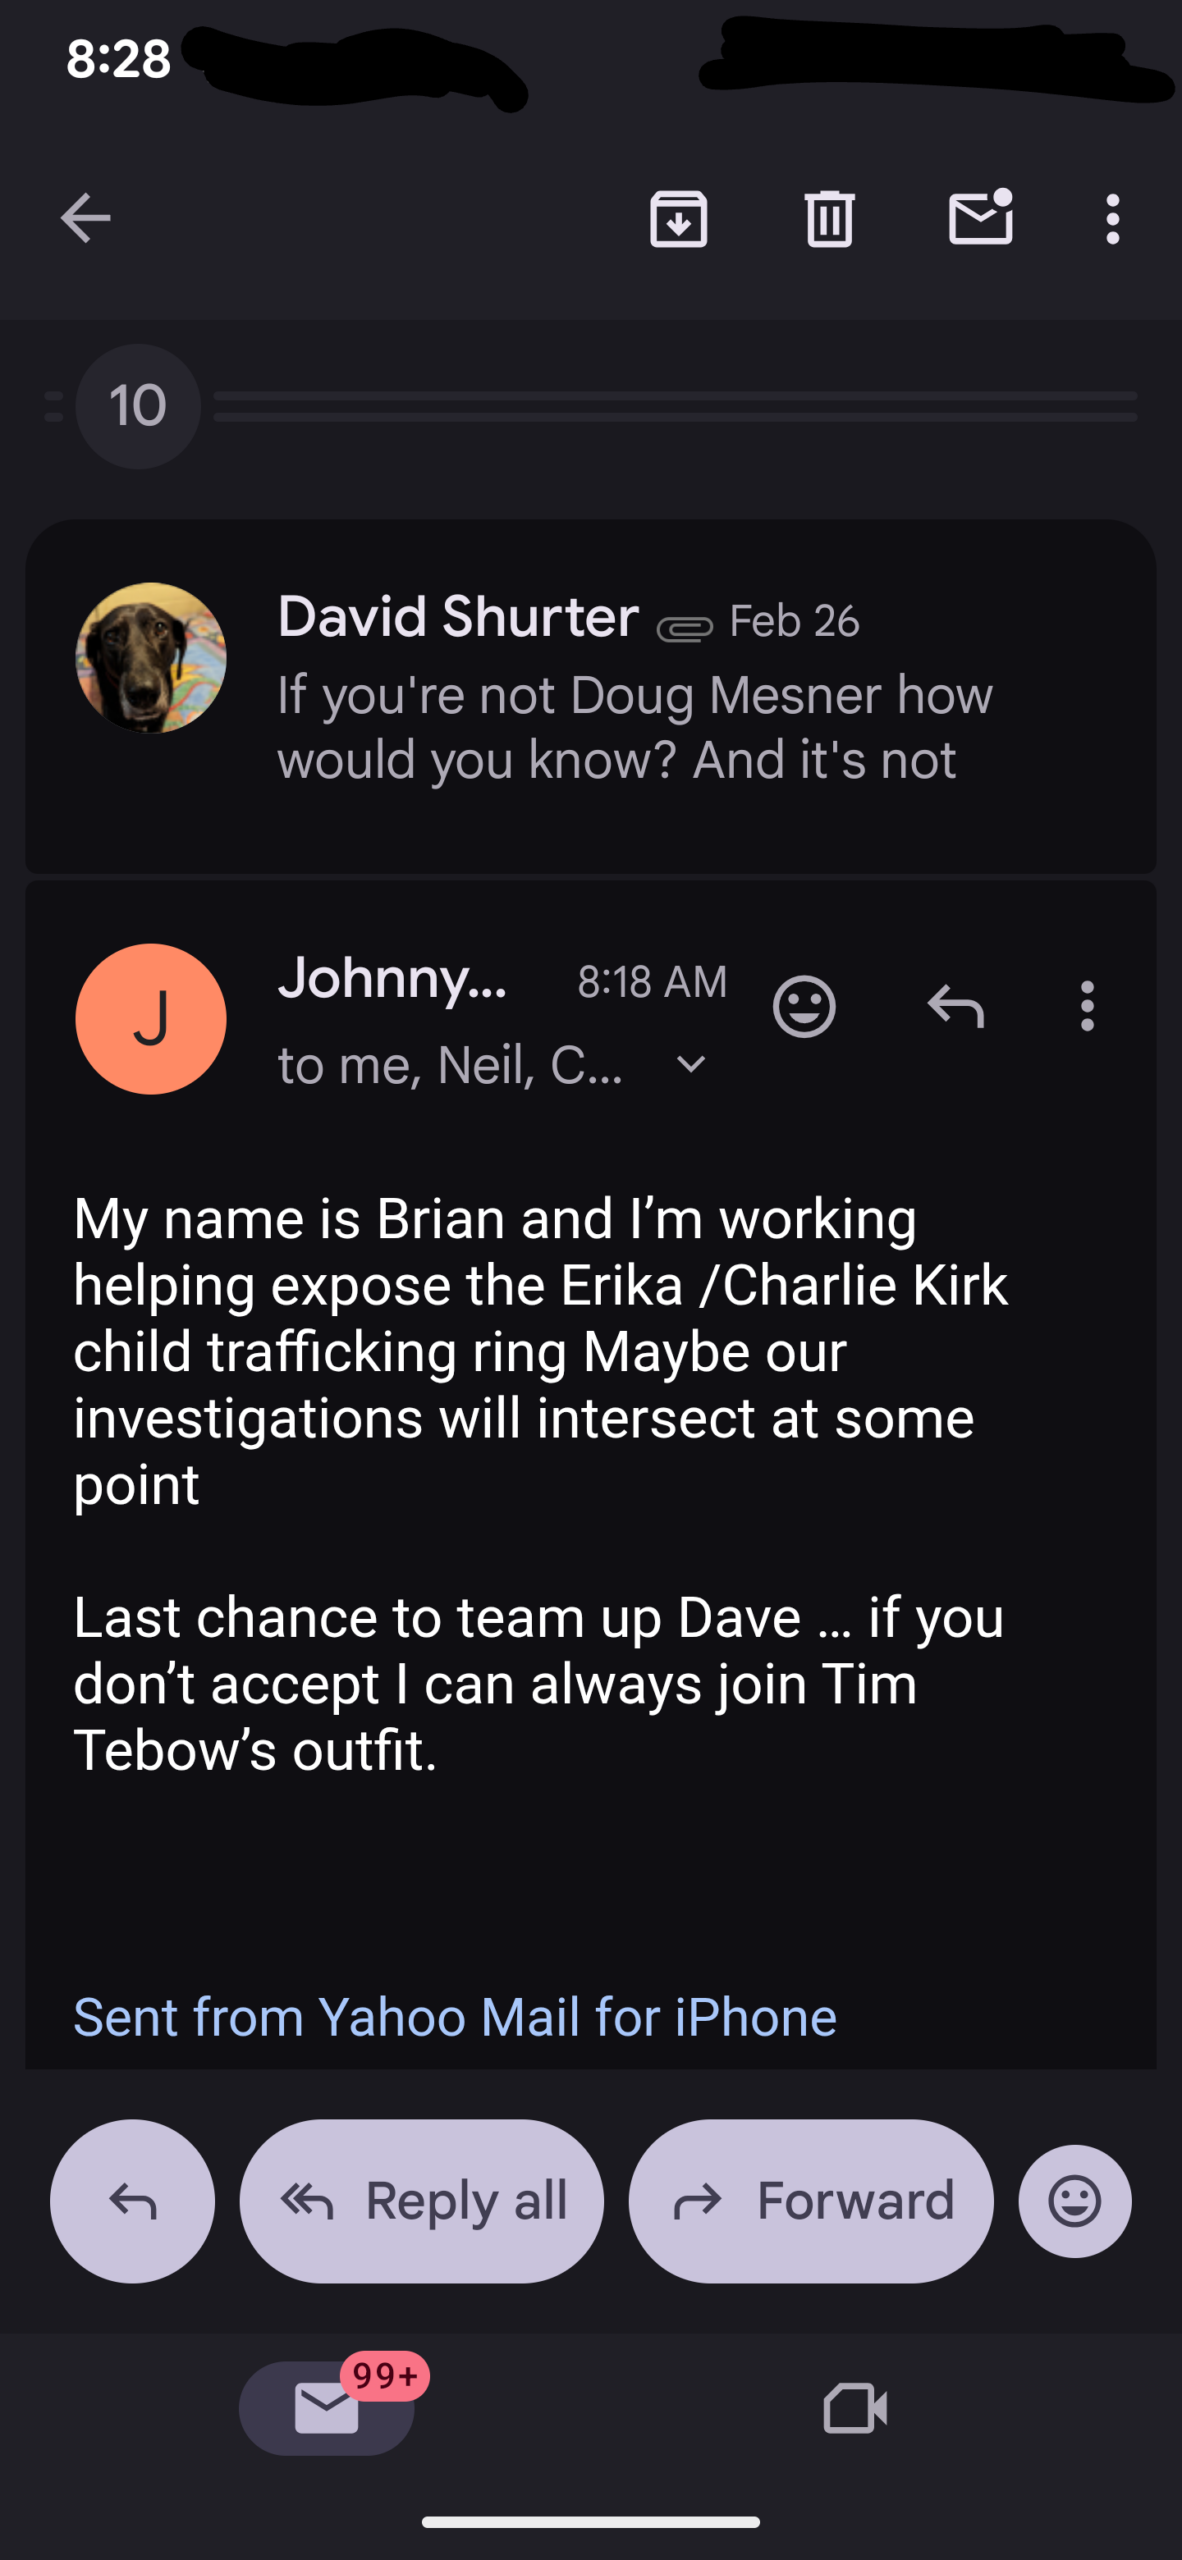Image resolution: width=1182 pixels, height=2560 pixels.
Task: Open emoji reactions at bottom right
Action: tap(1075, 2201)
